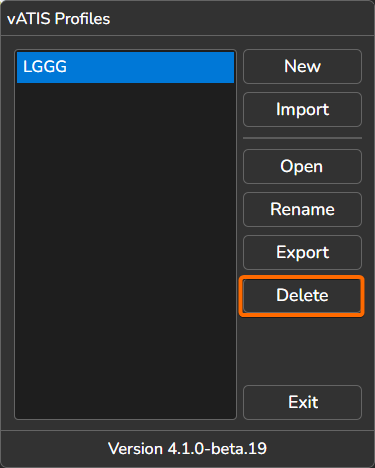Click the vATIS Profiles title text

tap(59, 19)
